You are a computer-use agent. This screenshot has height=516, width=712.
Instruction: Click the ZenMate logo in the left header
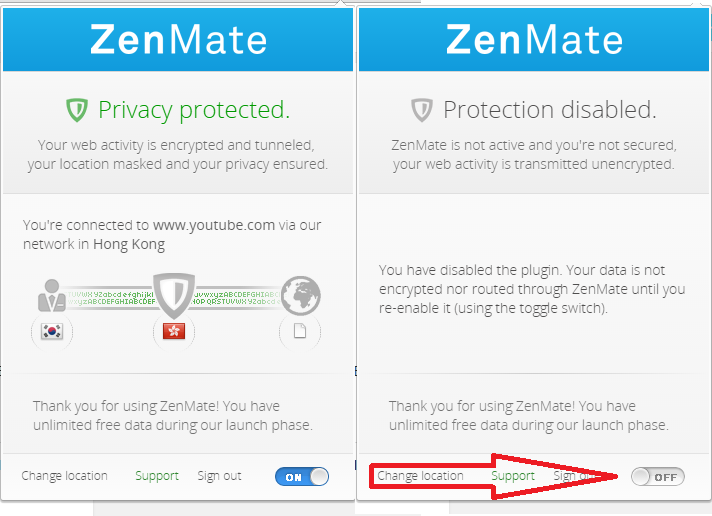coord(178,39)
